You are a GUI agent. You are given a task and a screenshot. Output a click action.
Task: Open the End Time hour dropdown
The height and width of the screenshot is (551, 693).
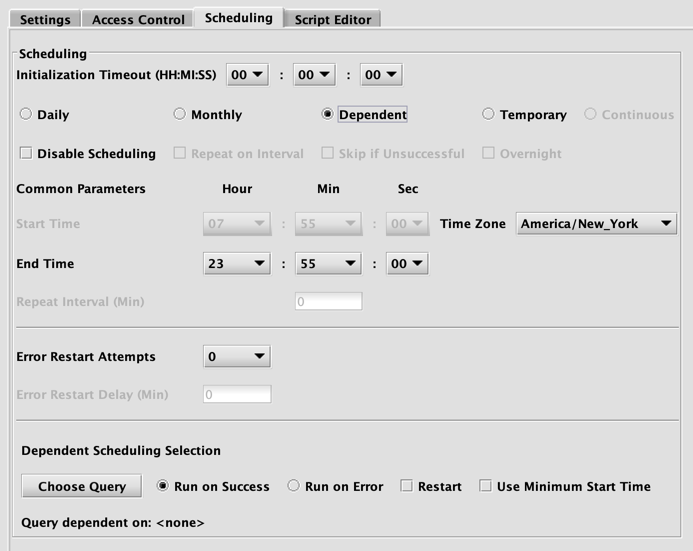point(237,264)
